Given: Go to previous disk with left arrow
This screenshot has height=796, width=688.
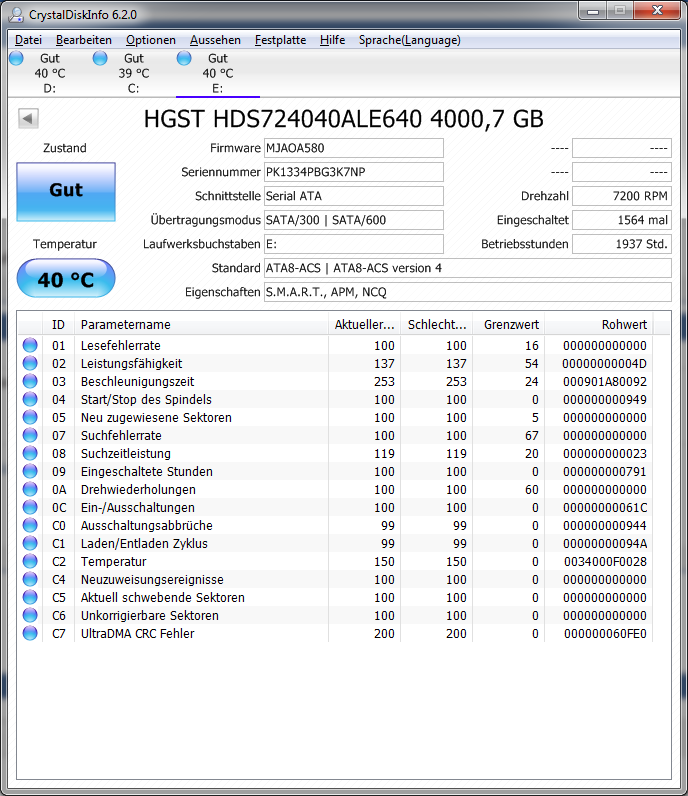Looking at the screenshot, I should point(28,119).
